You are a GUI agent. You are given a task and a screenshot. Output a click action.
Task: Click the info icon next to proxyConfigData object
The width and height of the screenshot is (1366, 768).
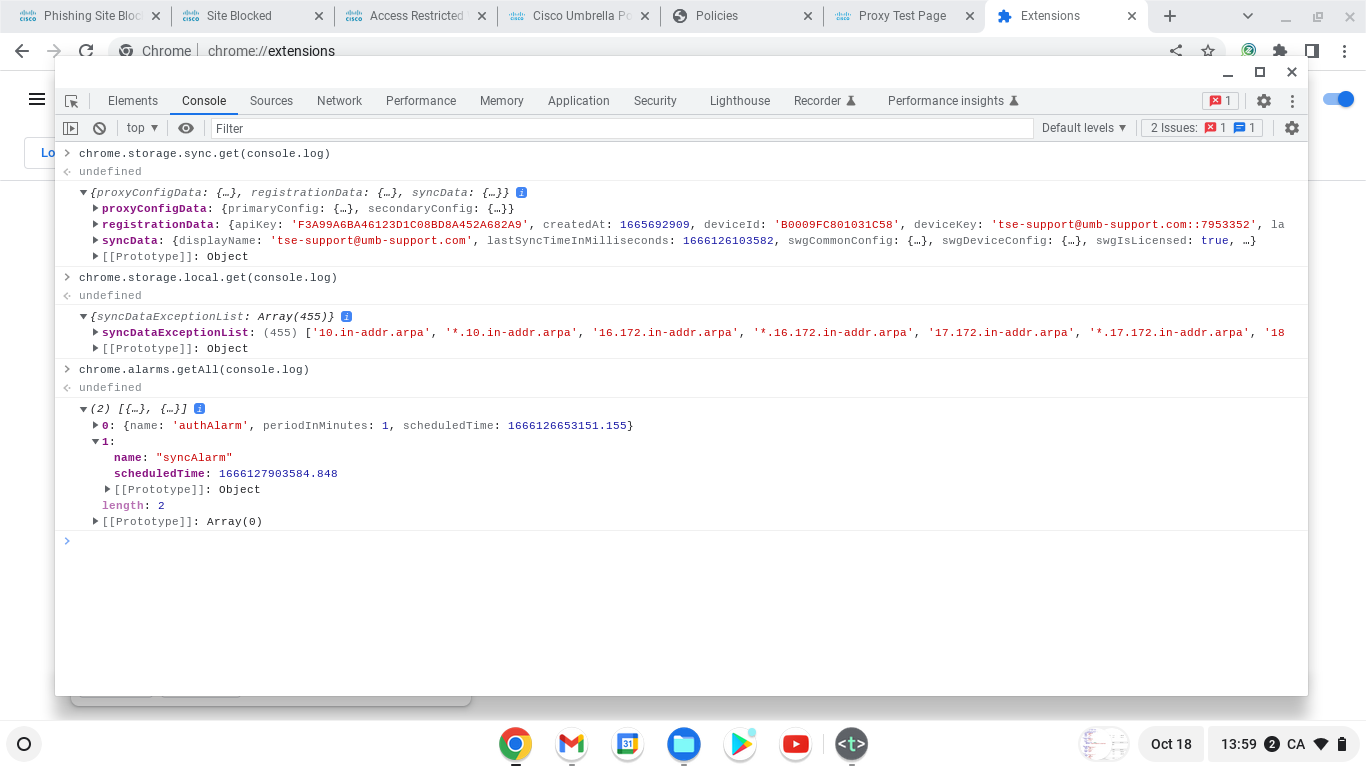point(521,192)
